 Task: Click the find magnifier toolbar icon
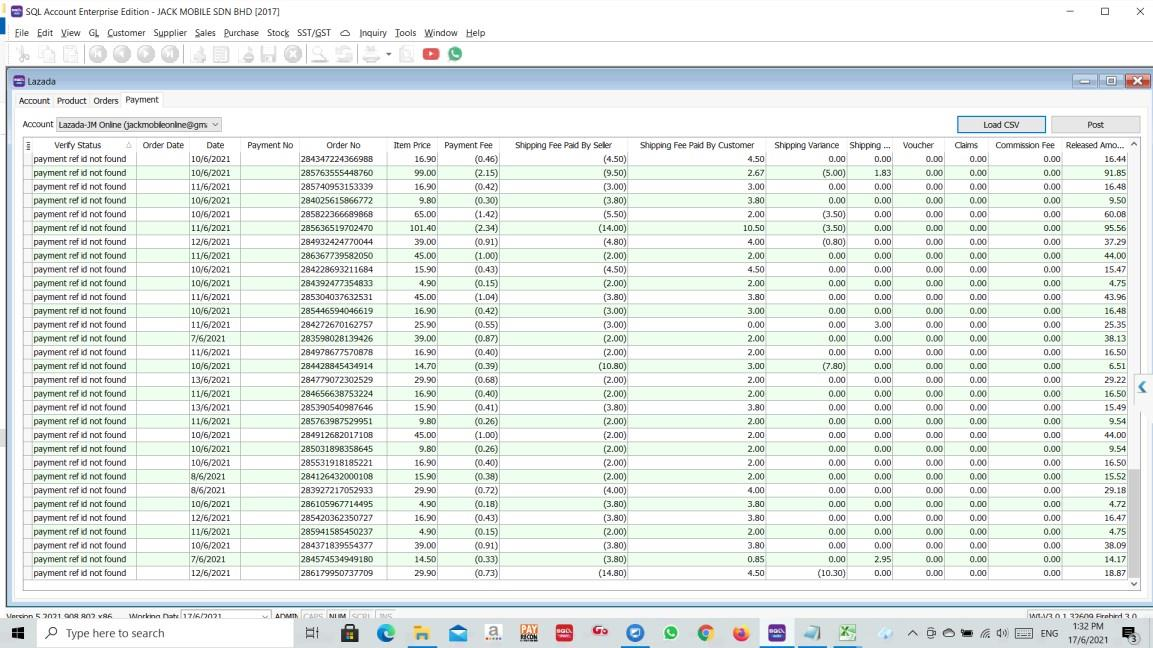(319, 54)
